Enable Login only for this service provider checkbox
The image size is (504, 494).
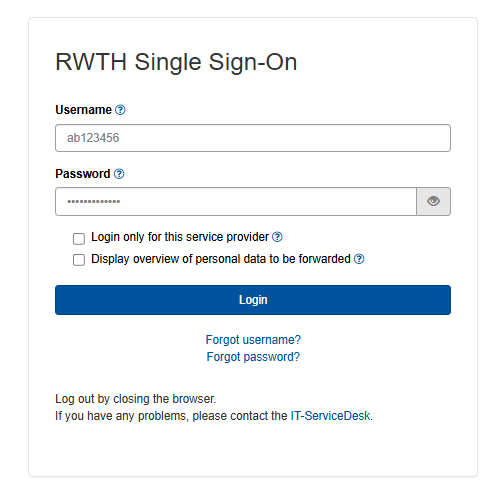[x=79, y=239]
